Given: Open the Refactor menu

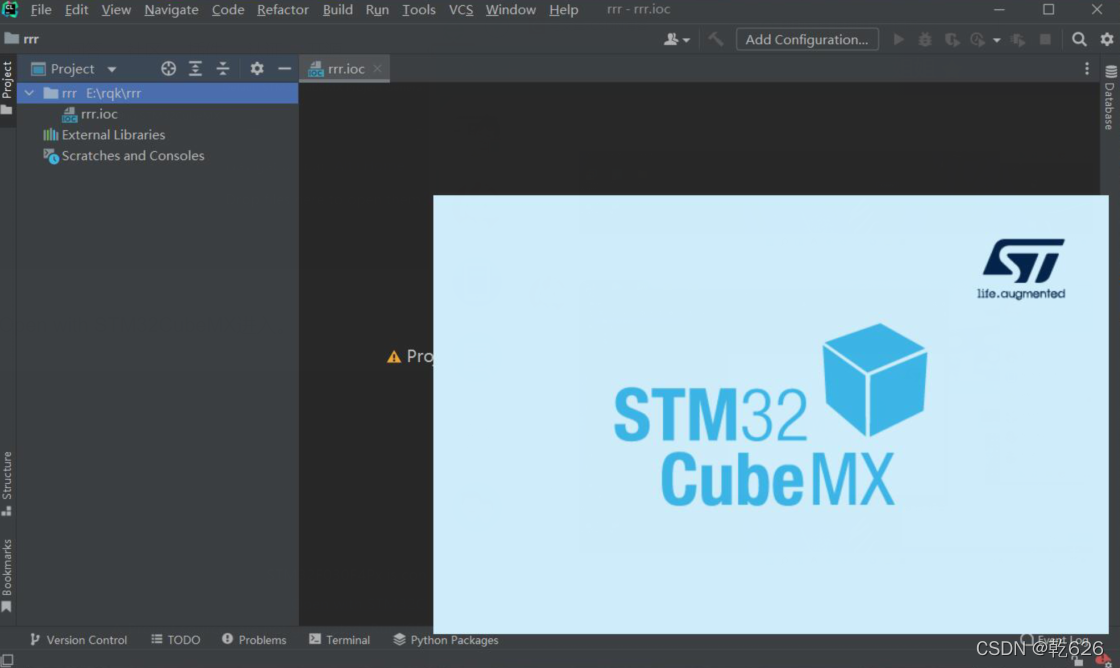Looking at the screenshot, I should (x=283, y=10).
